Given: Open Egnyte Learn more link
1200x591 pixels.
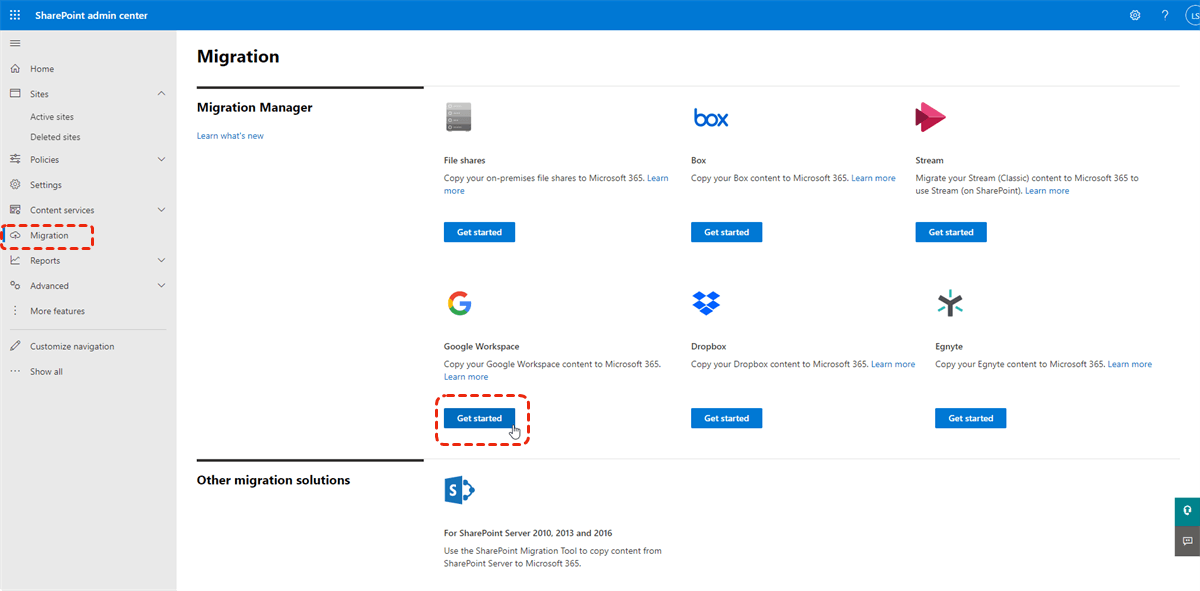Looking at the screenshot, I should coord(1130,364).
